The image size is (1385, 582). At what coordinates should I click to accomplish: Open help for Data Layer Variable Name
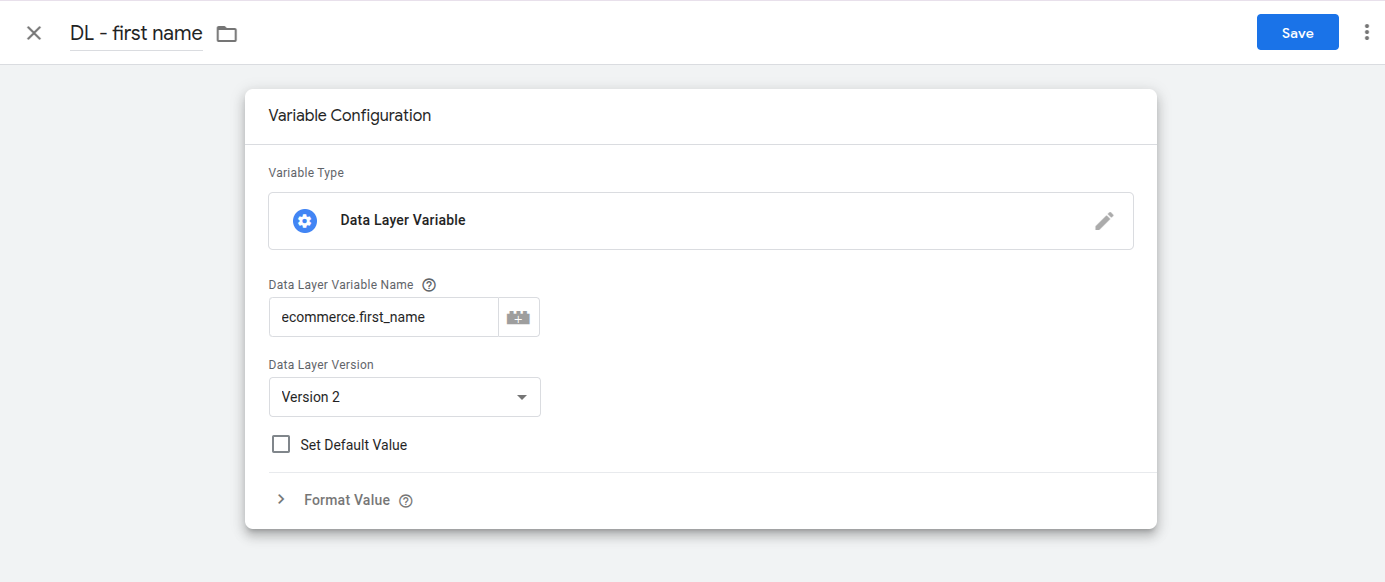429,284
